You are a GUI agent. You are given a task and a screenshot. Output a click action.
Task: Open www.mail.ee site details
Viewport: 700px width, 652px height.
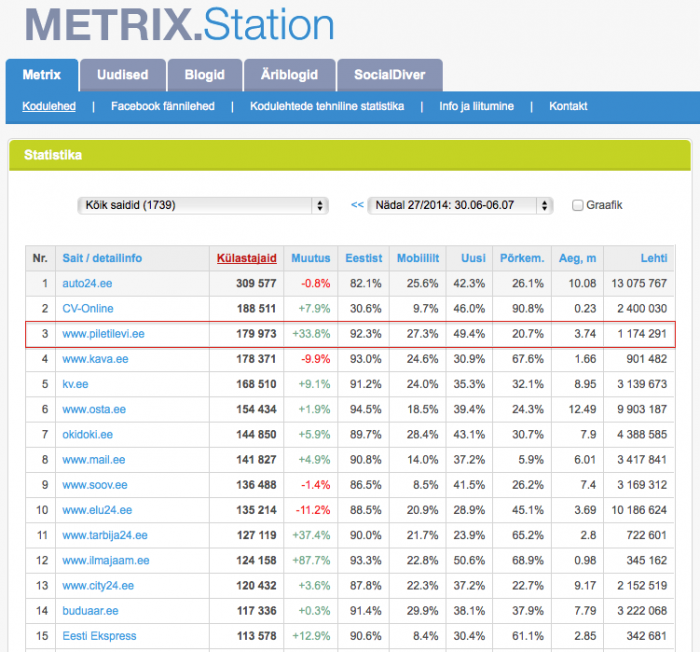94,460
